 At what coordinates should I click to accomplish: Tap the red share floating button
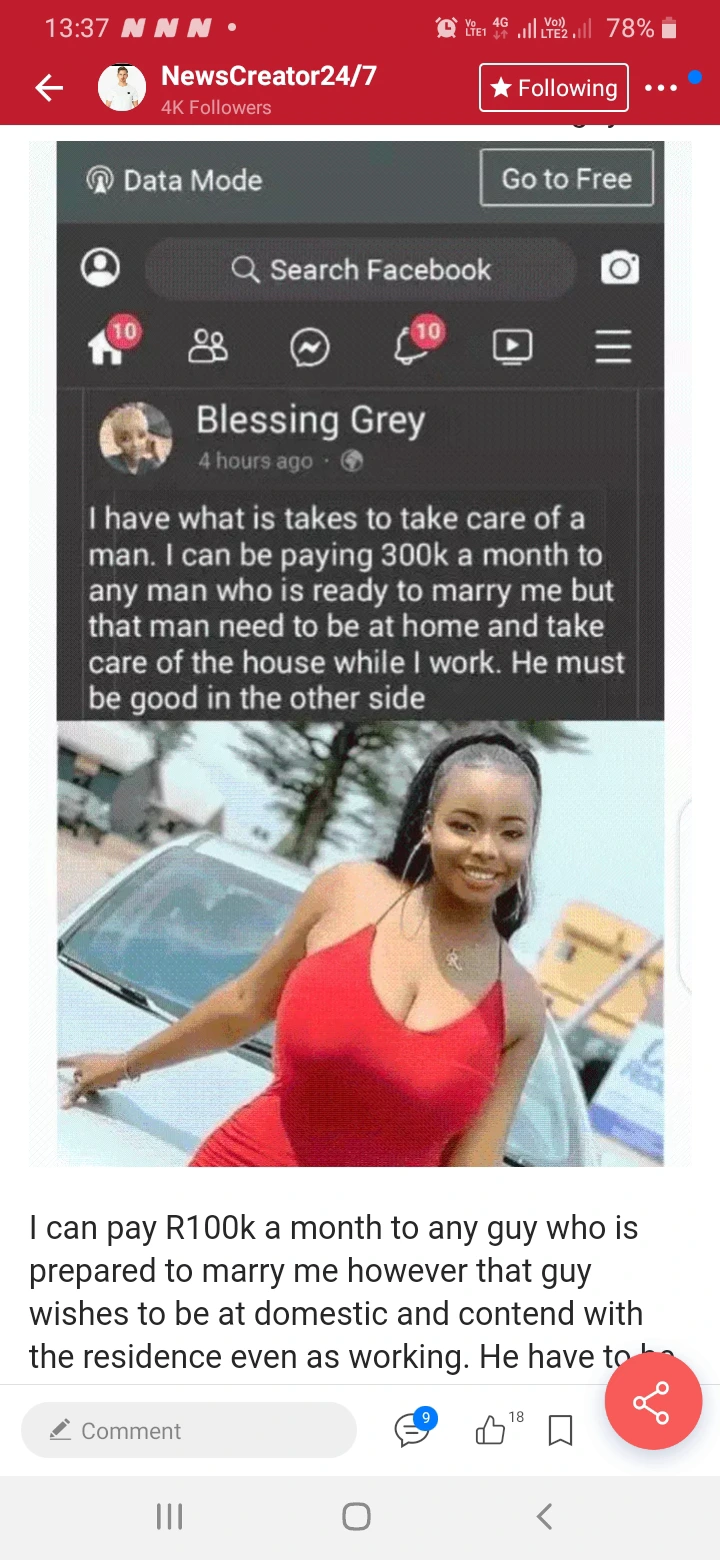pos(654,1403)
